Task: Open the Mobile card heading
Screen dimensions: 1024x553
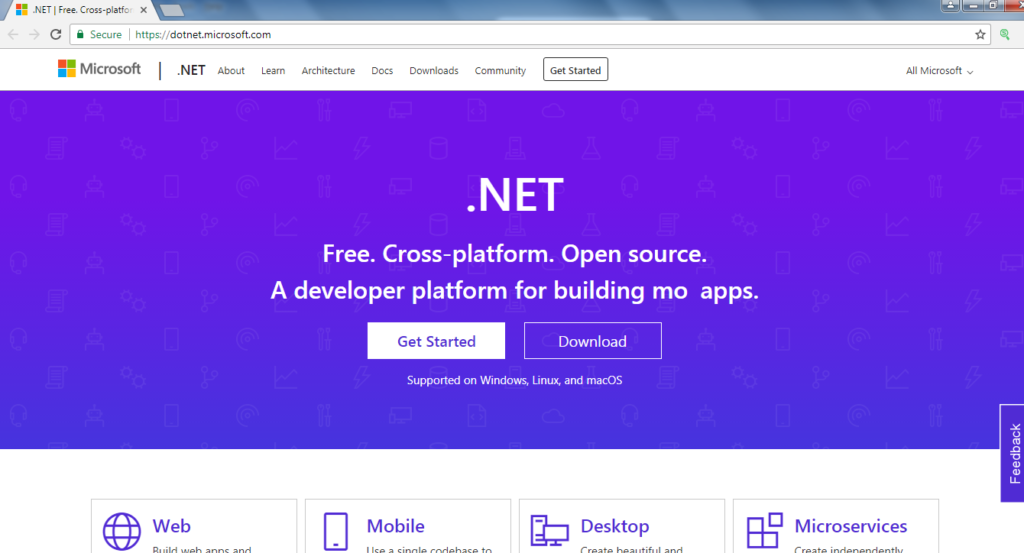Action: click(395, 526)
